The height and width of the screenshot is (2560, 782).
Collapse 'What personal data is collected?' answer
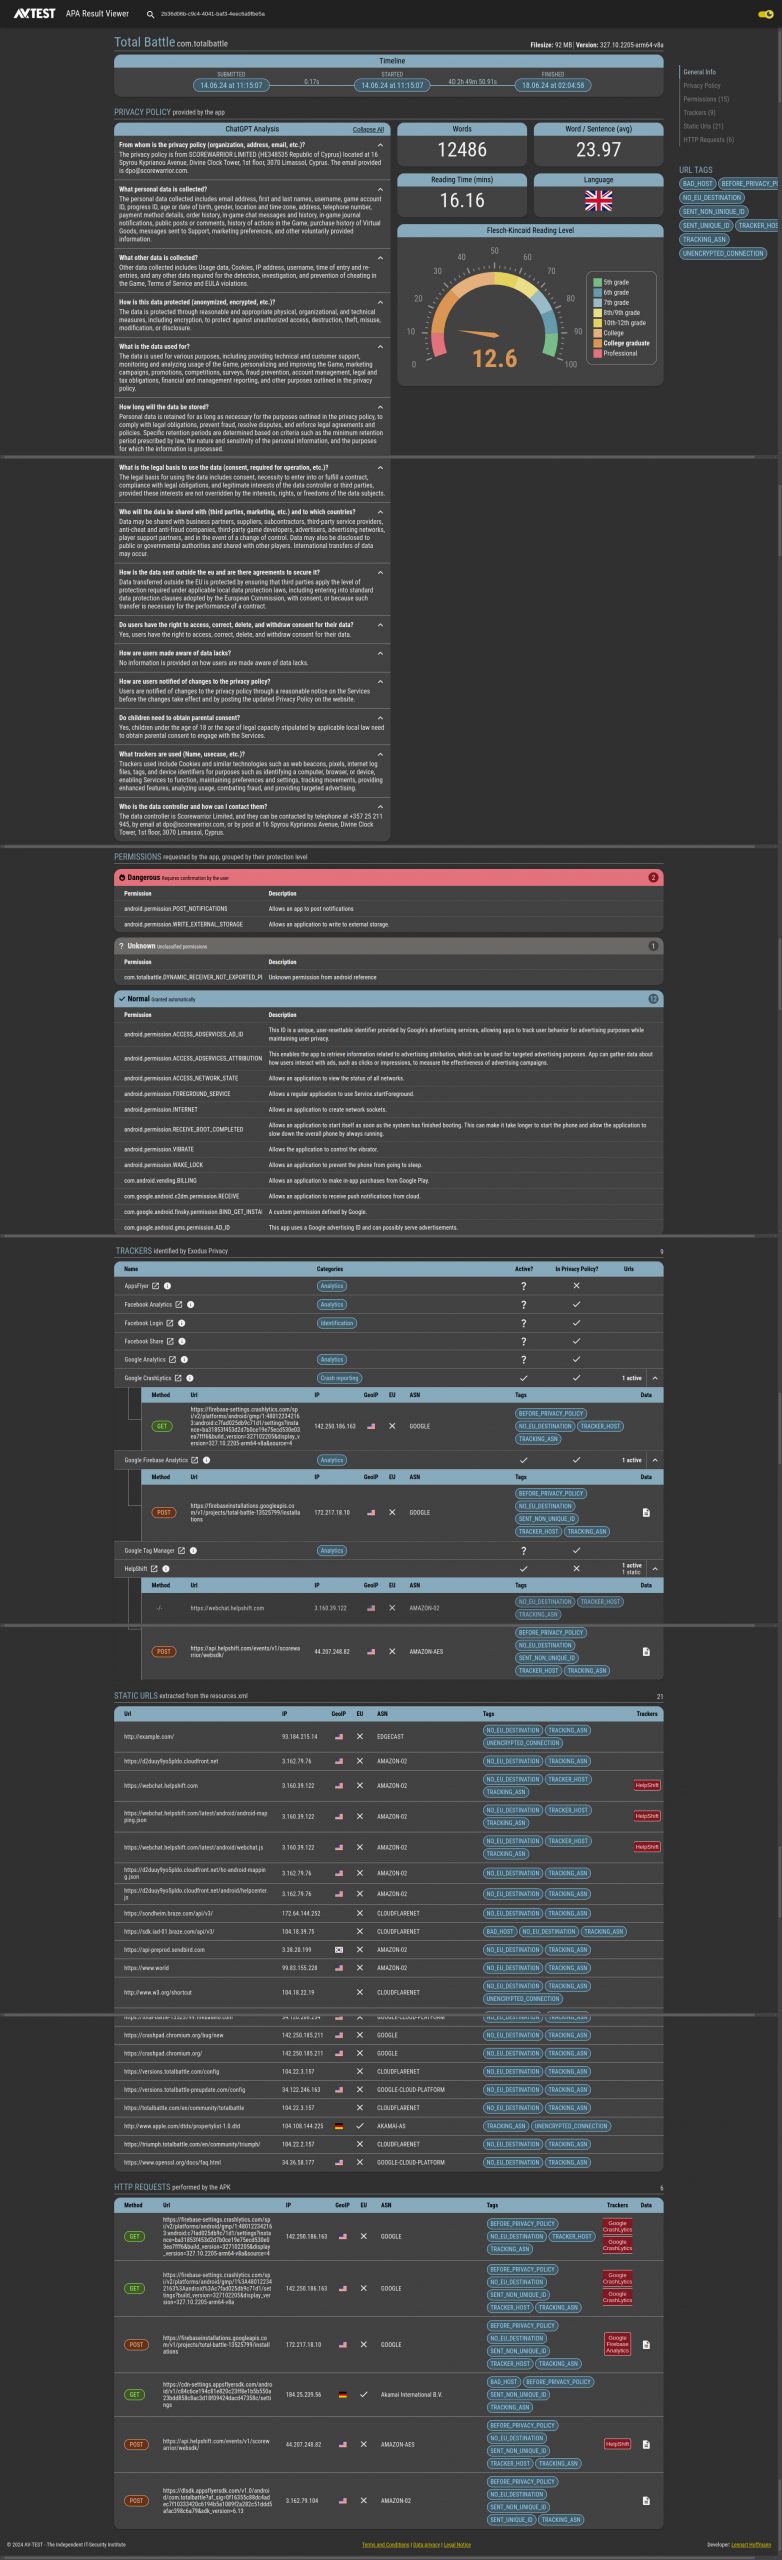pyautogui.click(x=380, y=189)
